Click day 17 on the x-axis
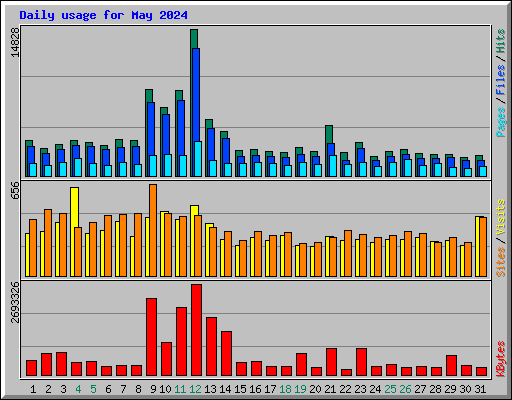The image size is (512, 400). [x=270, y=389]
